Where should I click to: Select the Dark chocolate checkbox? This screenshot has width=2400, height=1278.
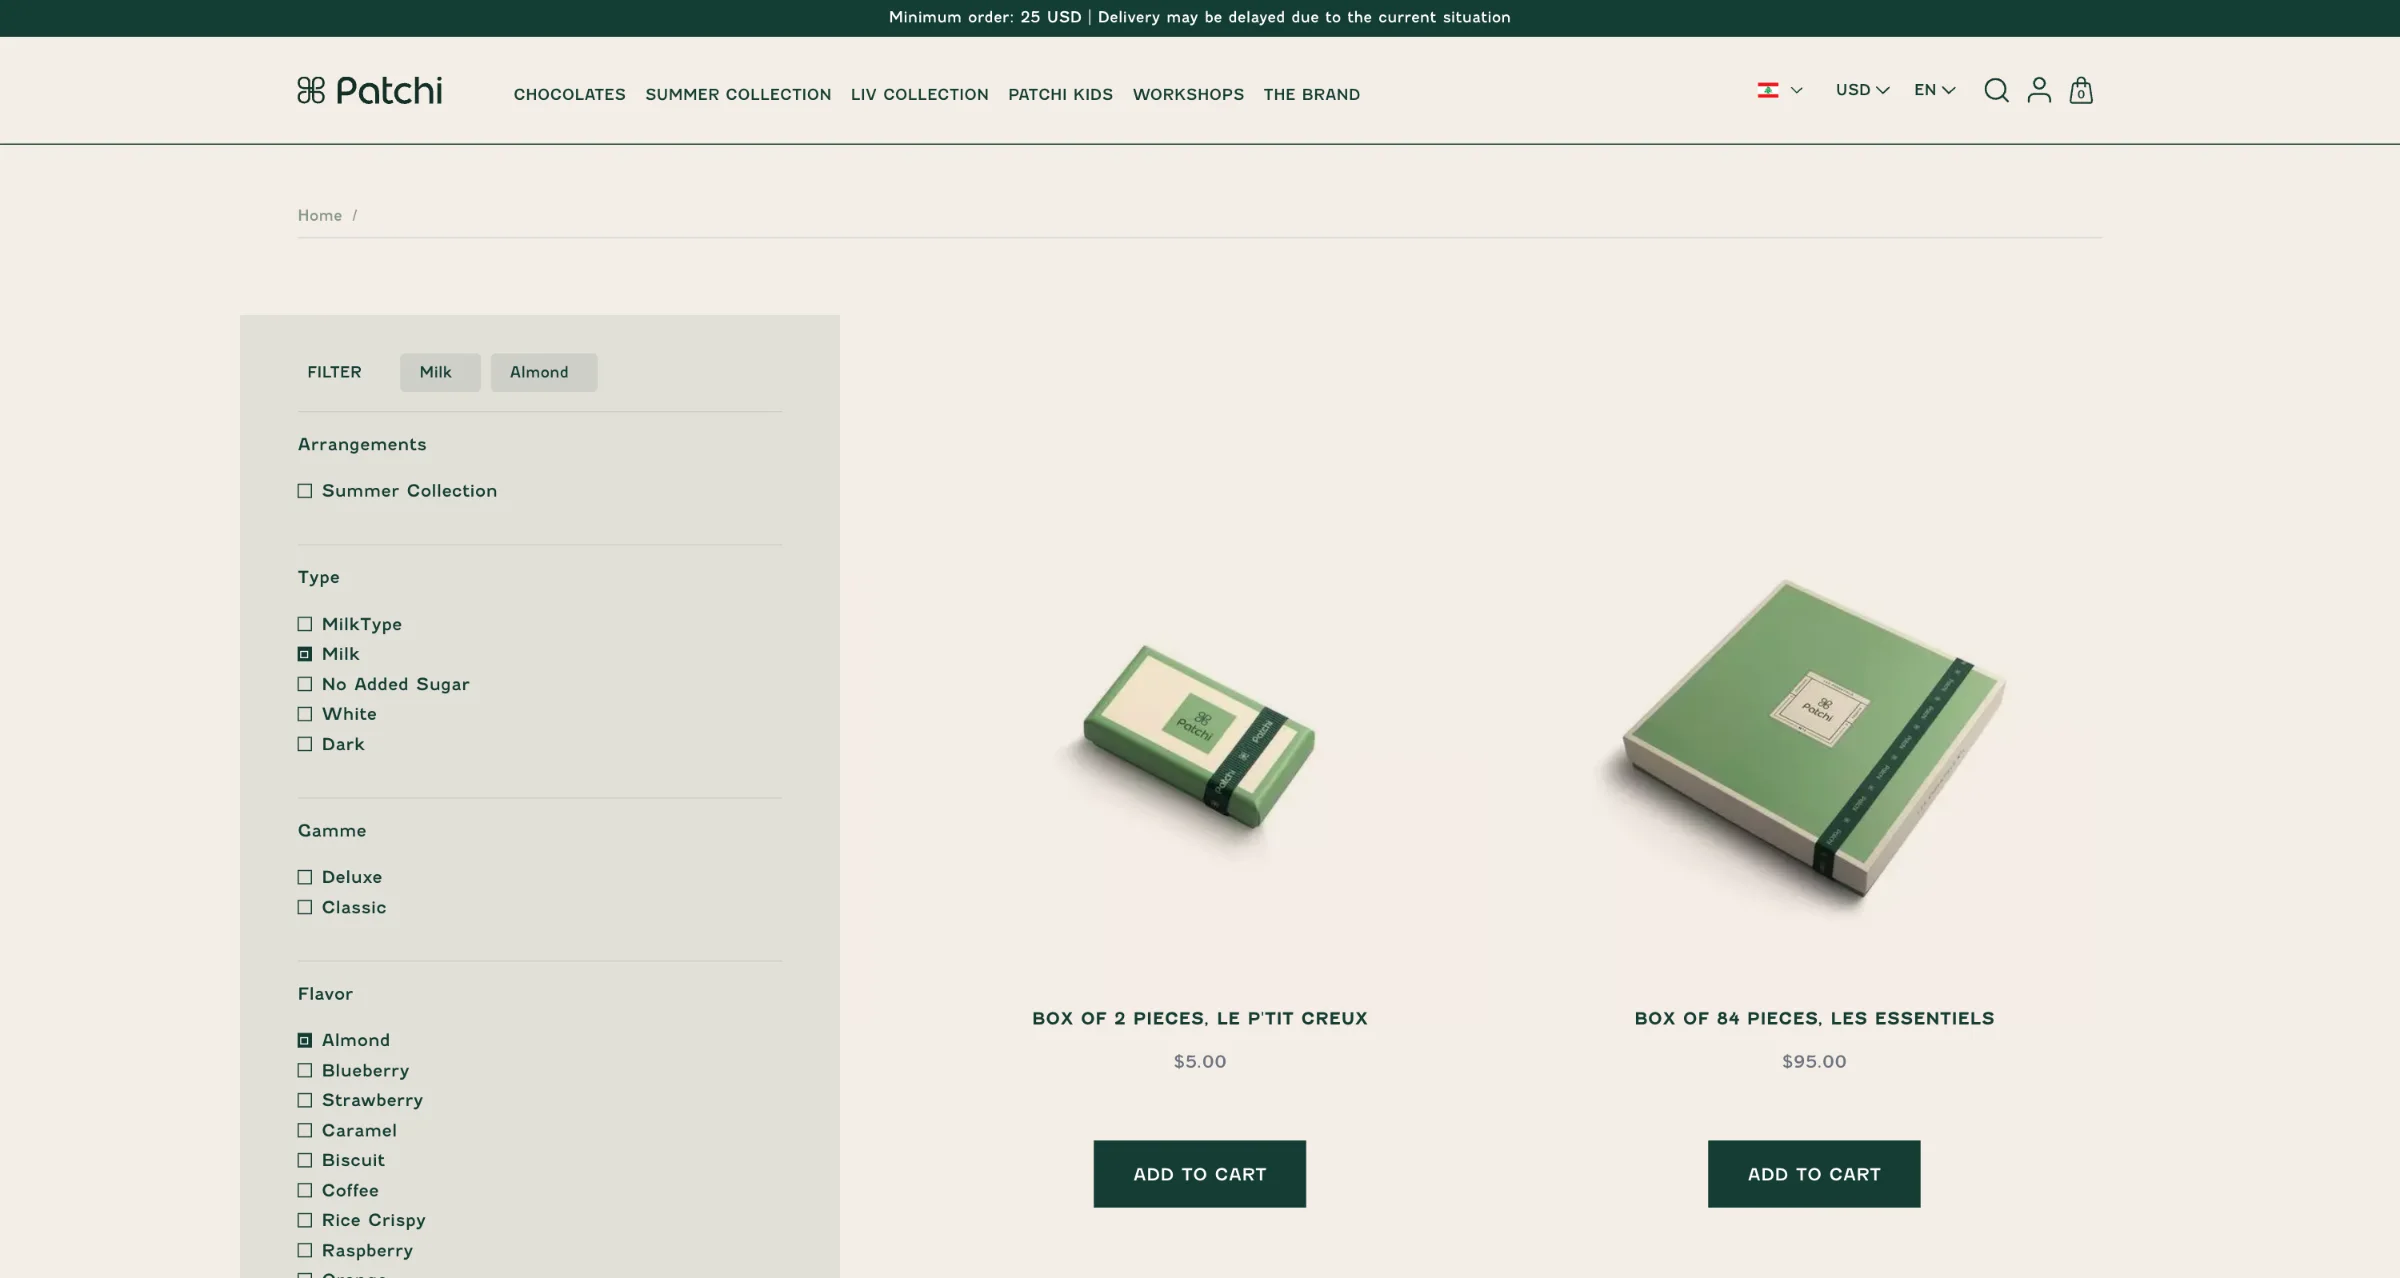pos(305,744)
